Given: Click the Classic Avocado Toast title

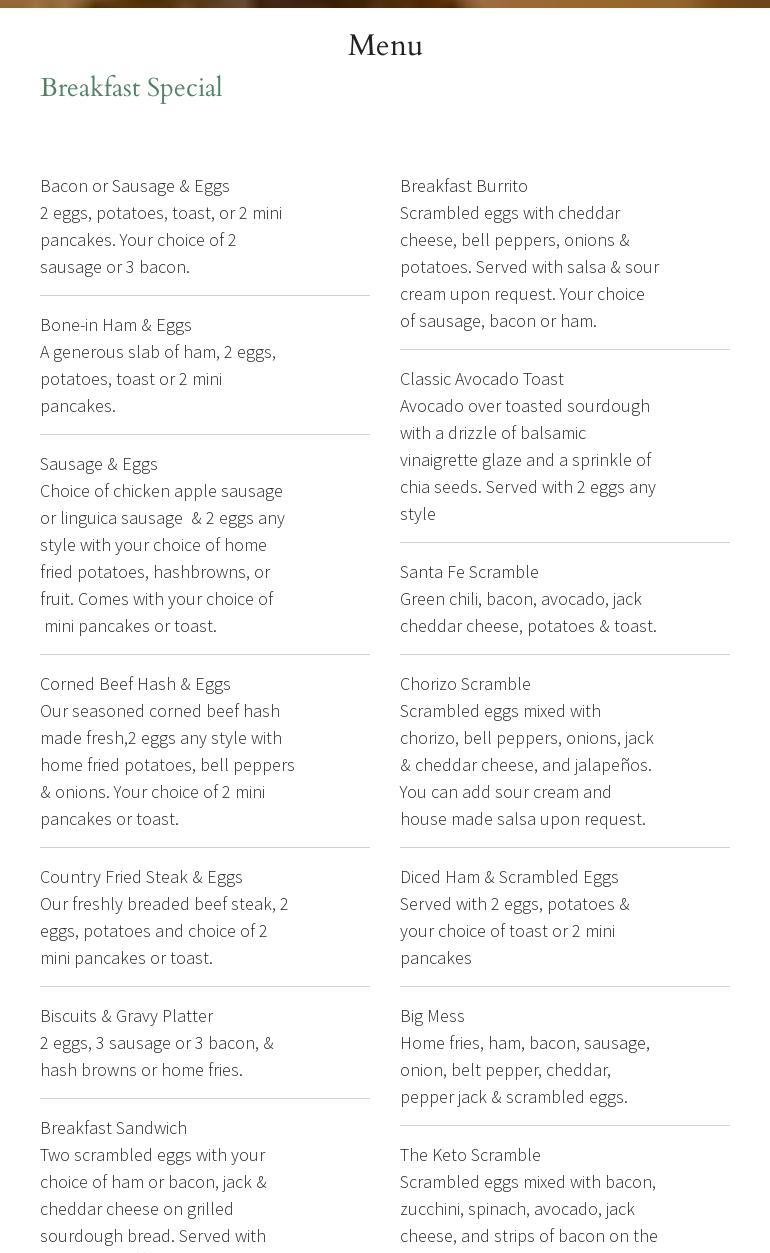Looking at the screenshot, I should click(x=482, y=379).
